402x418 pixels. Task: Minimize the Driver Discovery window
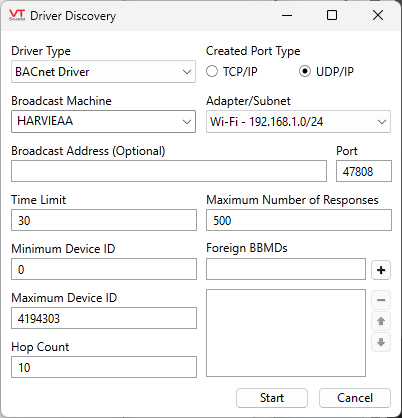coord(287,15)
